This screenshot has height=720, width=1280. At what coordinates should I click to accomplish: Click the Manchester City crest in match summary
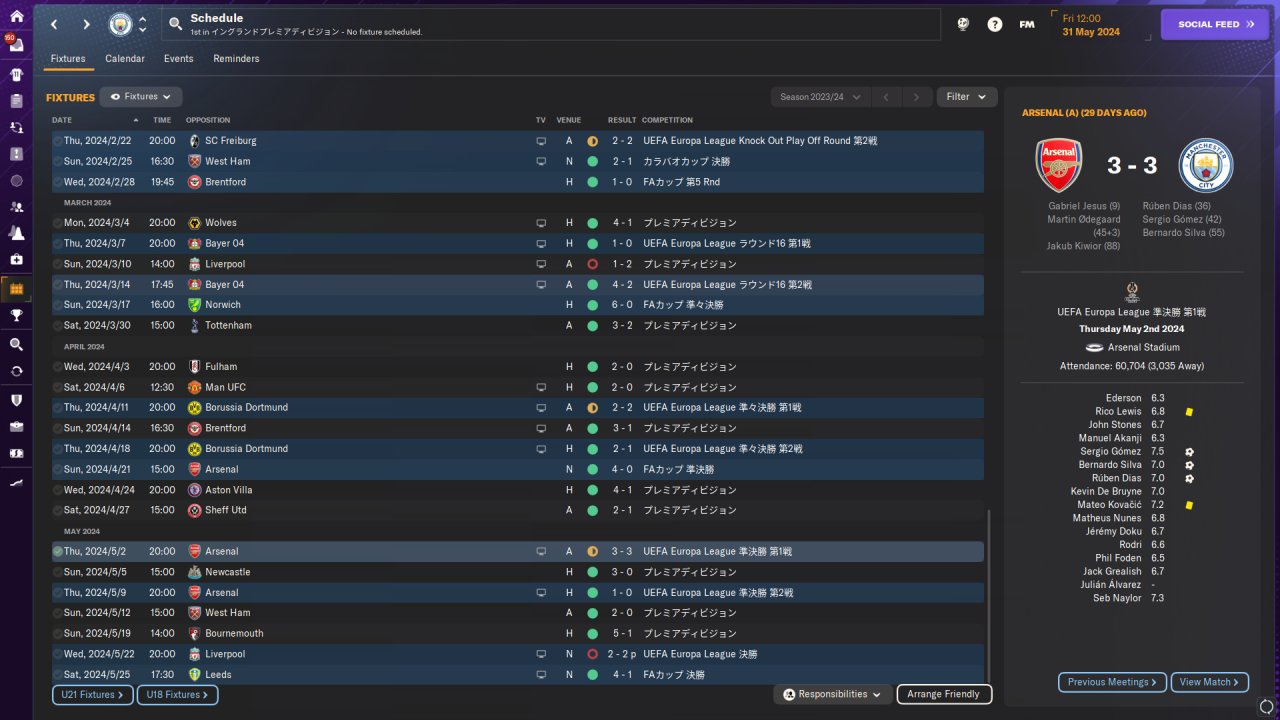tap(1206, 165)
